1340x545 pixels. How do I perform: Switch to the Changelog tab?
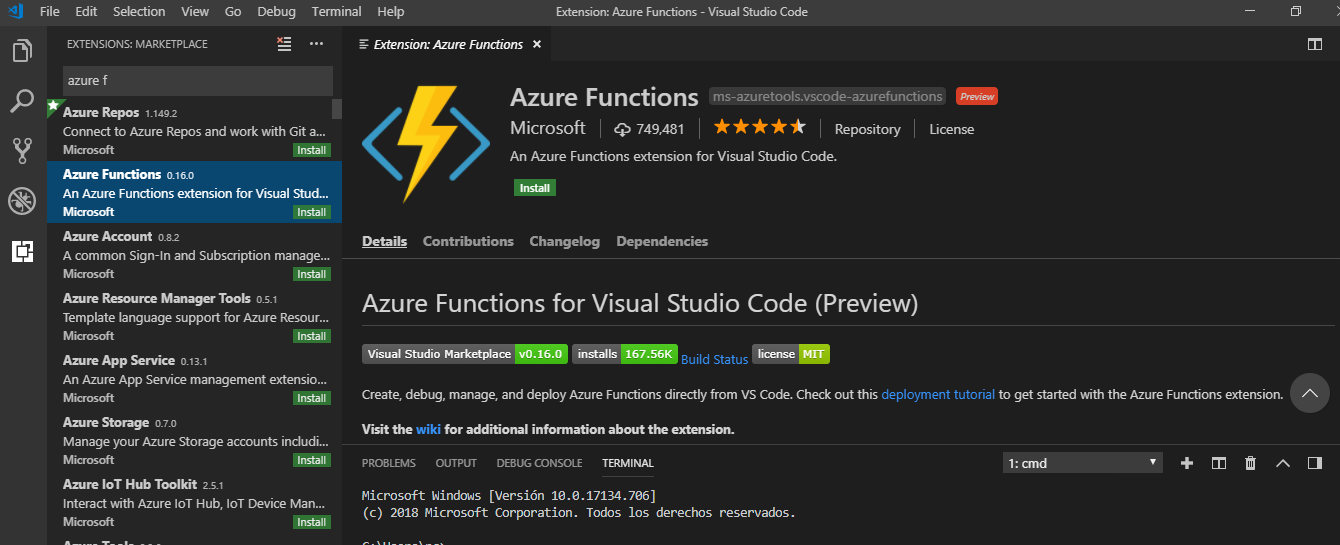point(564,241)
